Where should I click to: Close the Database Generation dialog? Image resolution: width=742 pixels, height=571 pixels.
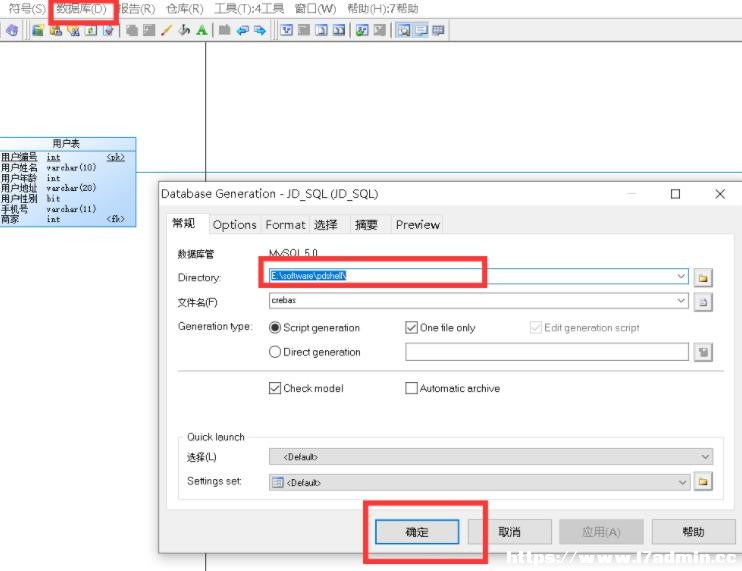[x=720, y=194]
